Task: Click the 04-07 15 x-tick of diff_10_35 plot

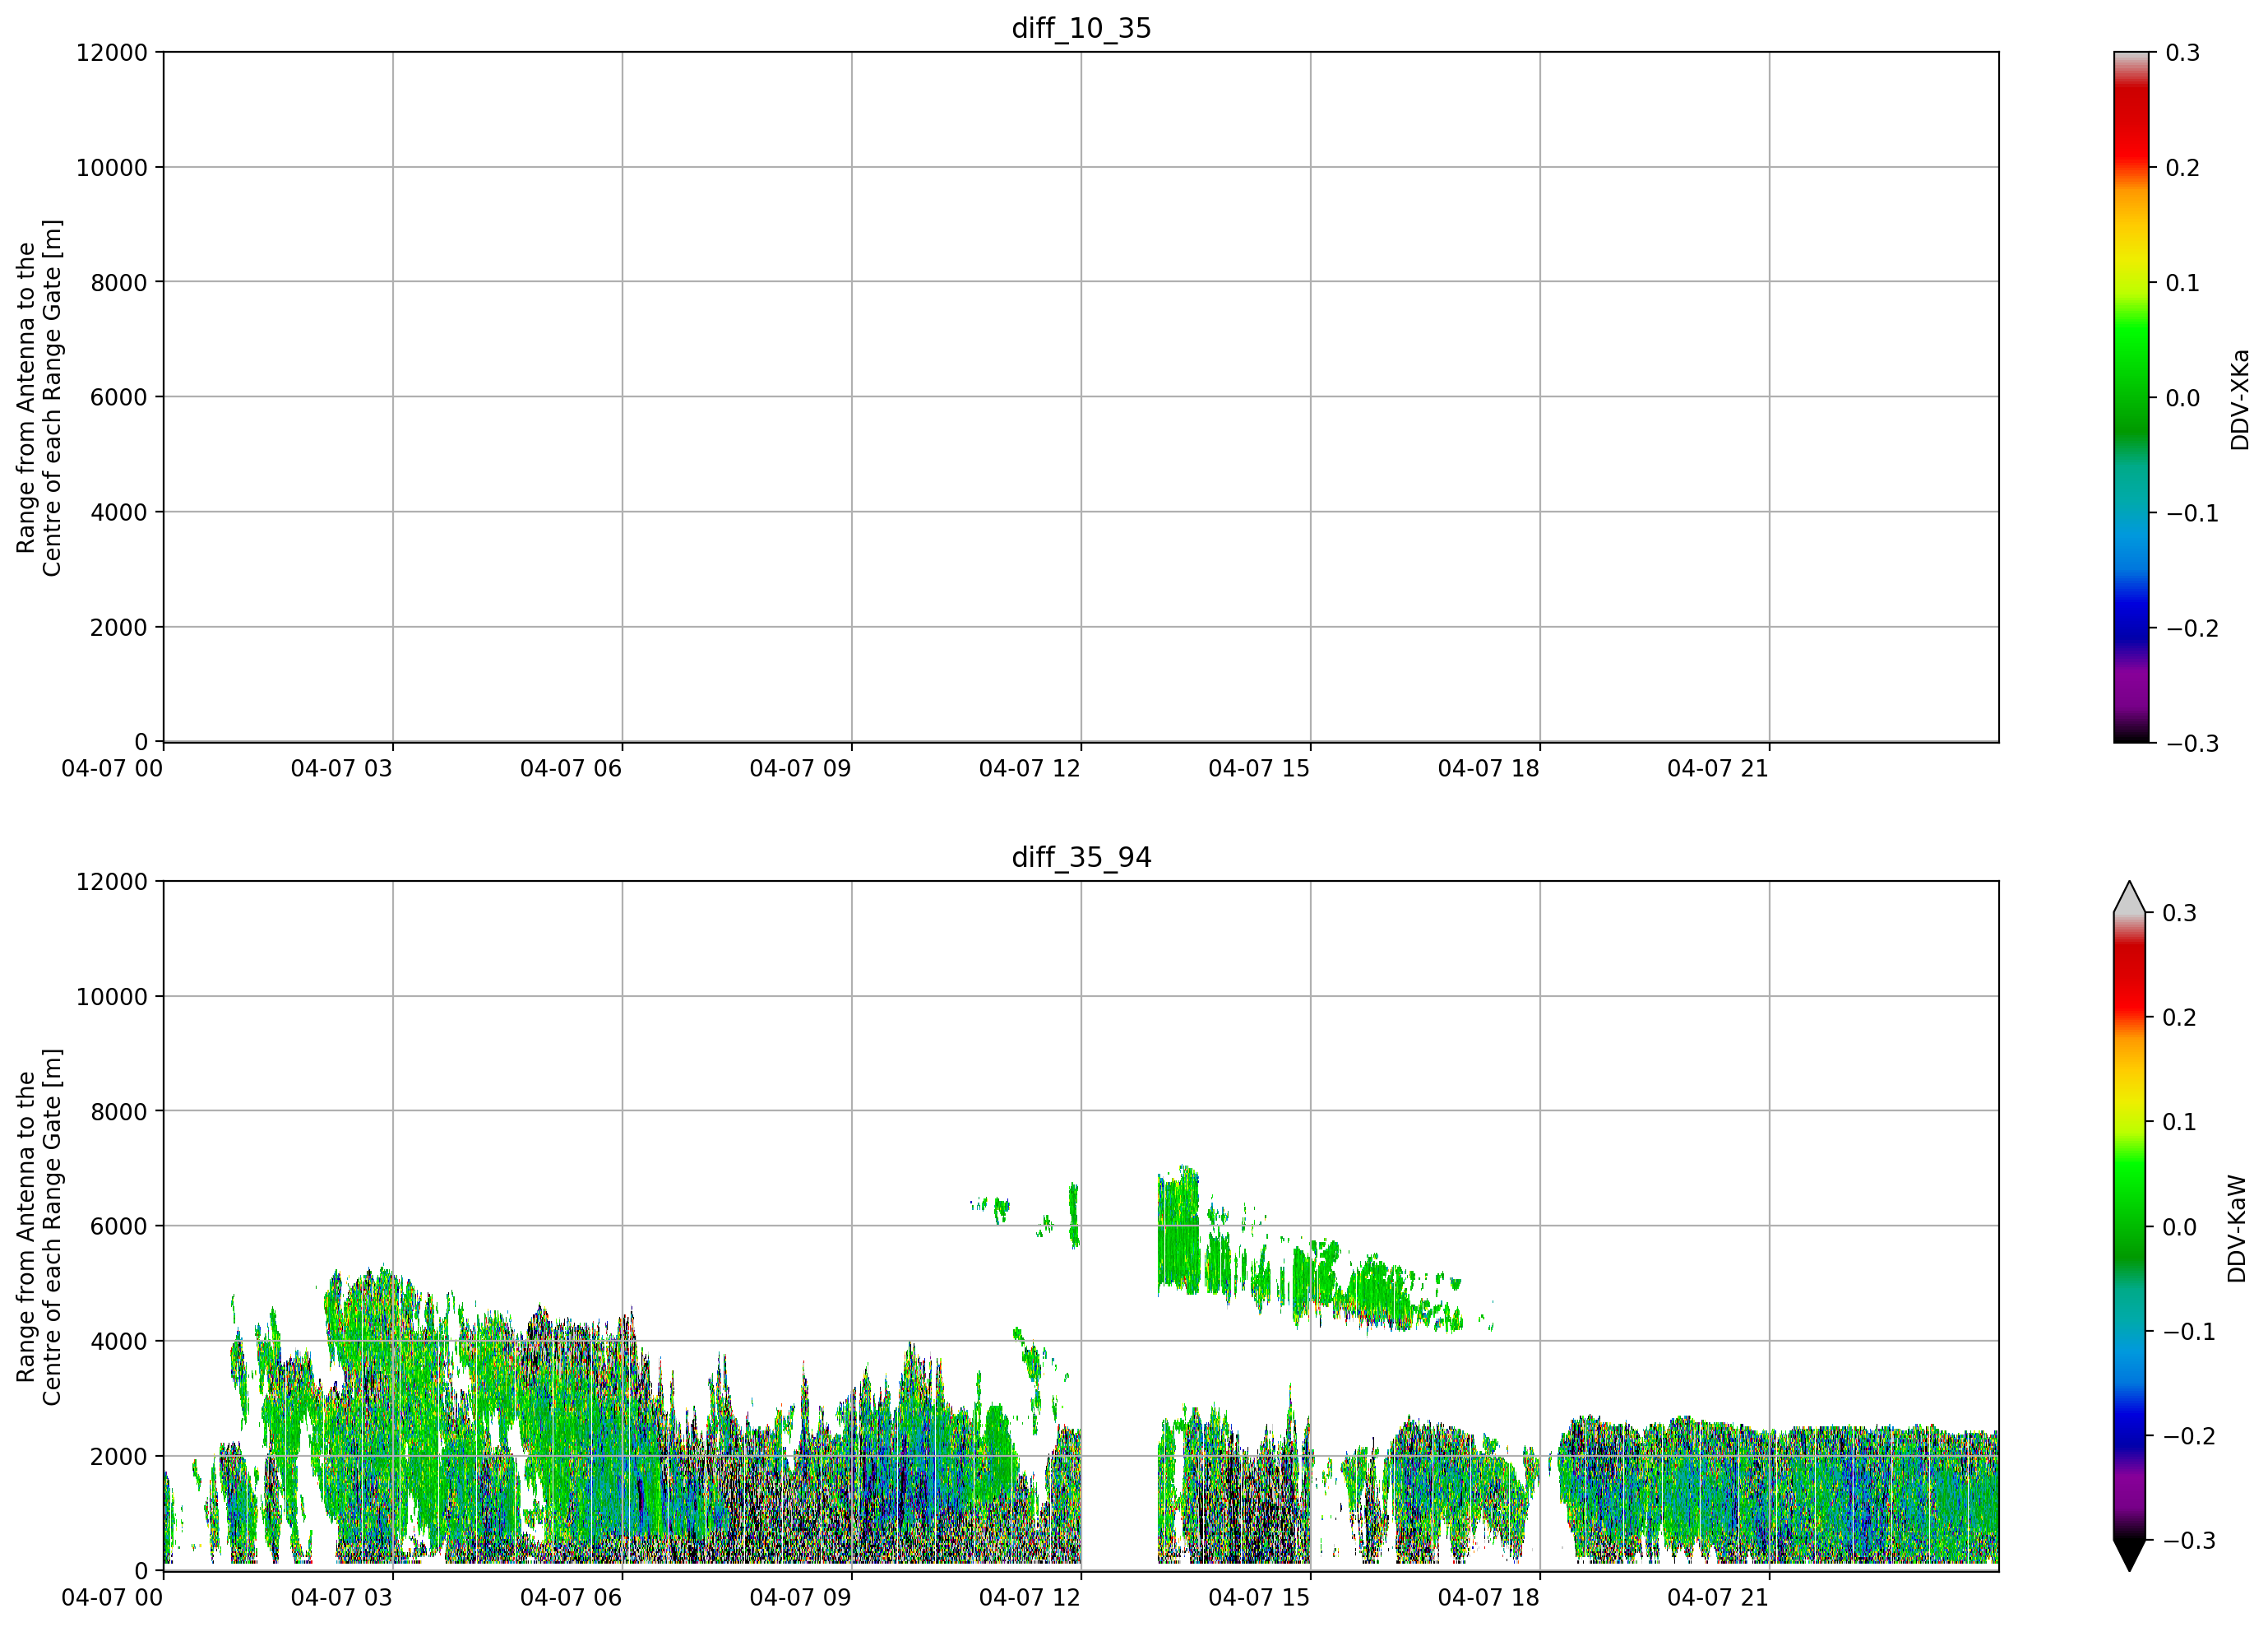Action: tap(1259, 768)
